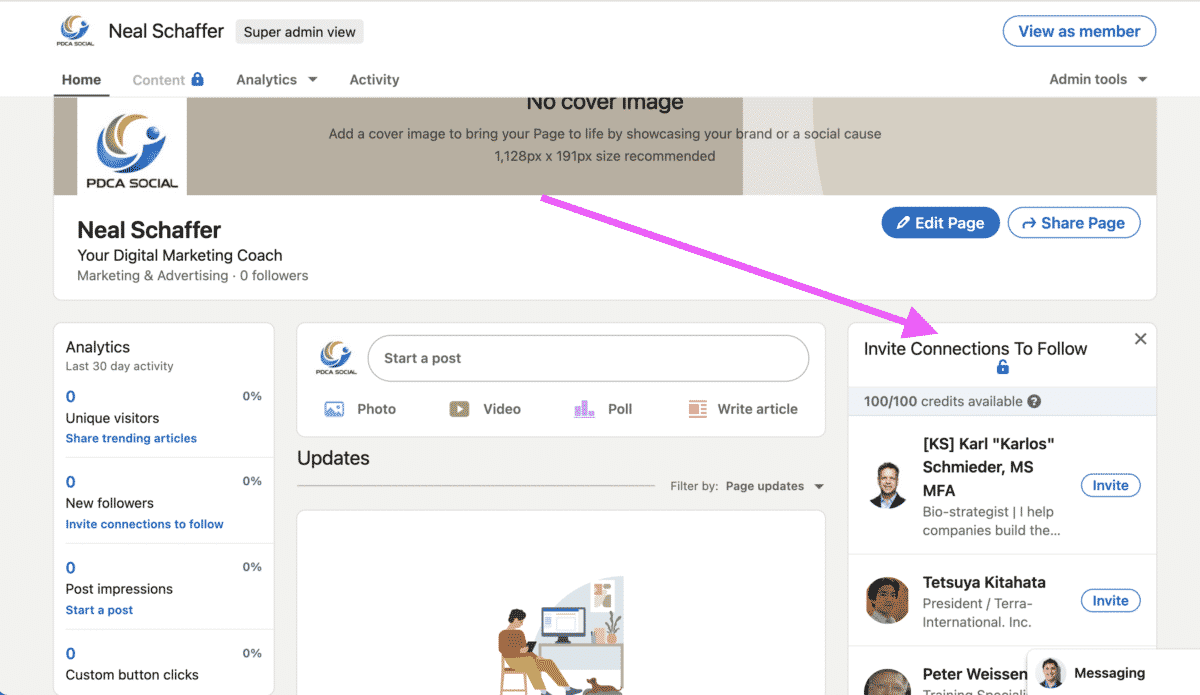This screenshot has width=1200, height=695.
Task: Click the Analytics panel heading
Action: click(x=98, y=347)
